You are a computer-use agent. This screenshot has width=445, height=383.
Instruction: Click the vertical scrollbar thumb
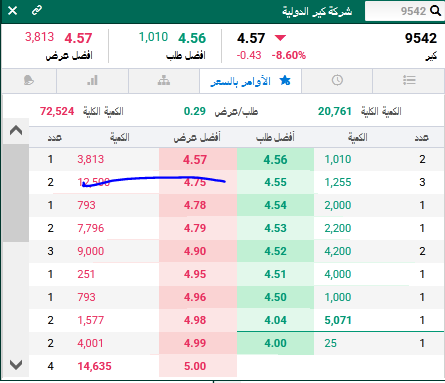point(16,193)
